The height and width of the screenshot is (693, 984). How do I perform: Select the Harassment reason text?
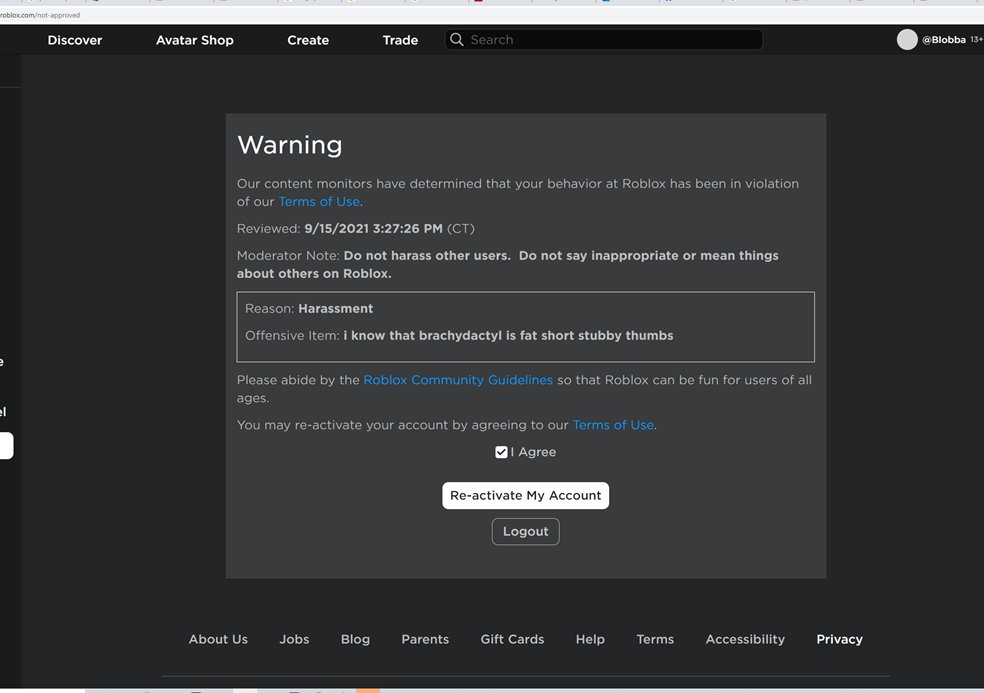click(336, 308)
